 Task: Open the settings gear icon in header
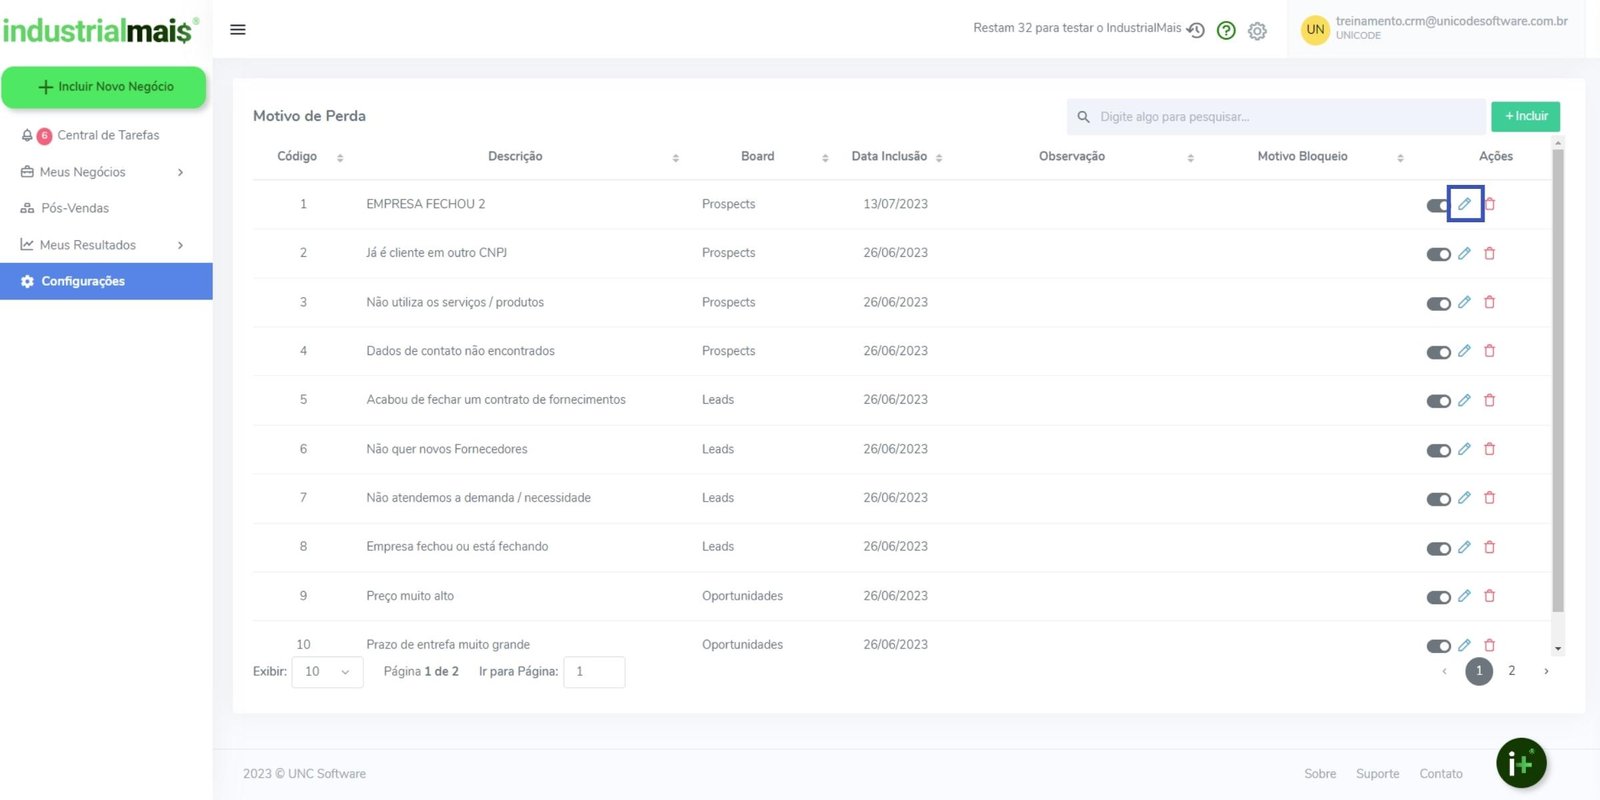pos(1257,31)
